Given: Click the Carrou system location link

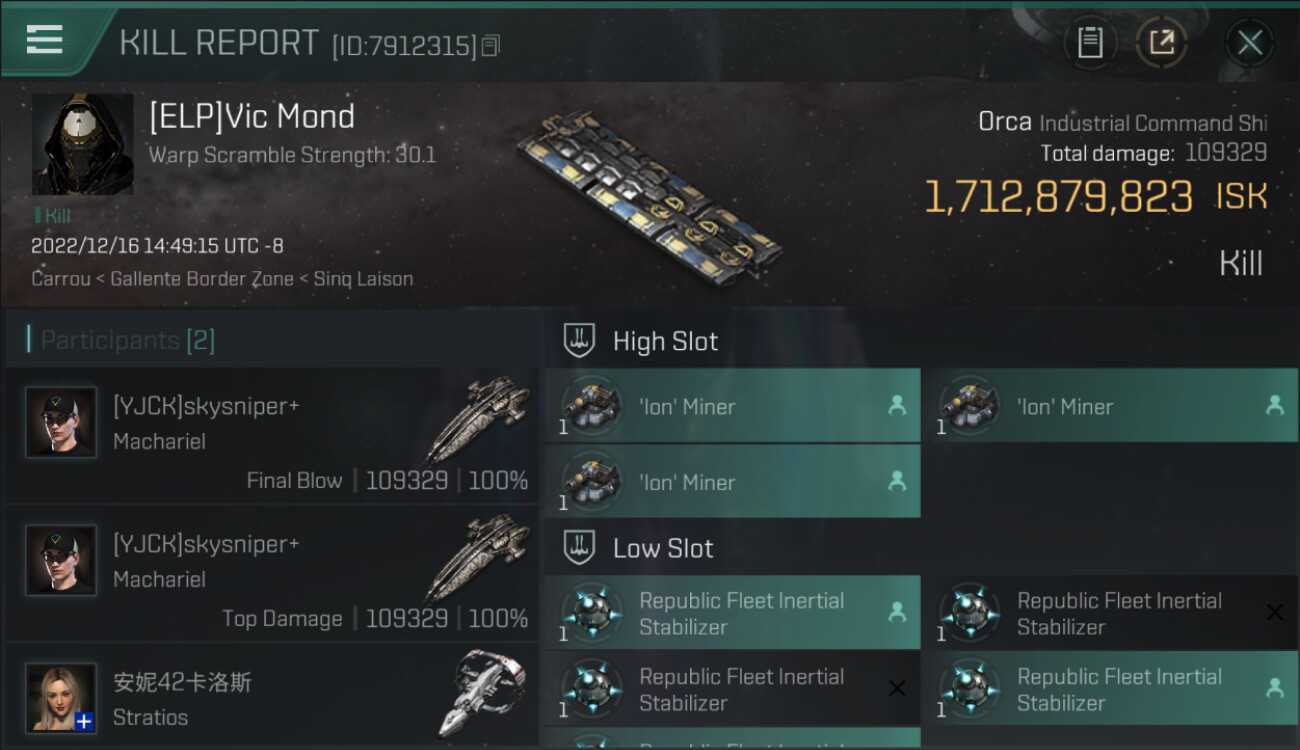Looking at the screenshot, I should (62, 279).
